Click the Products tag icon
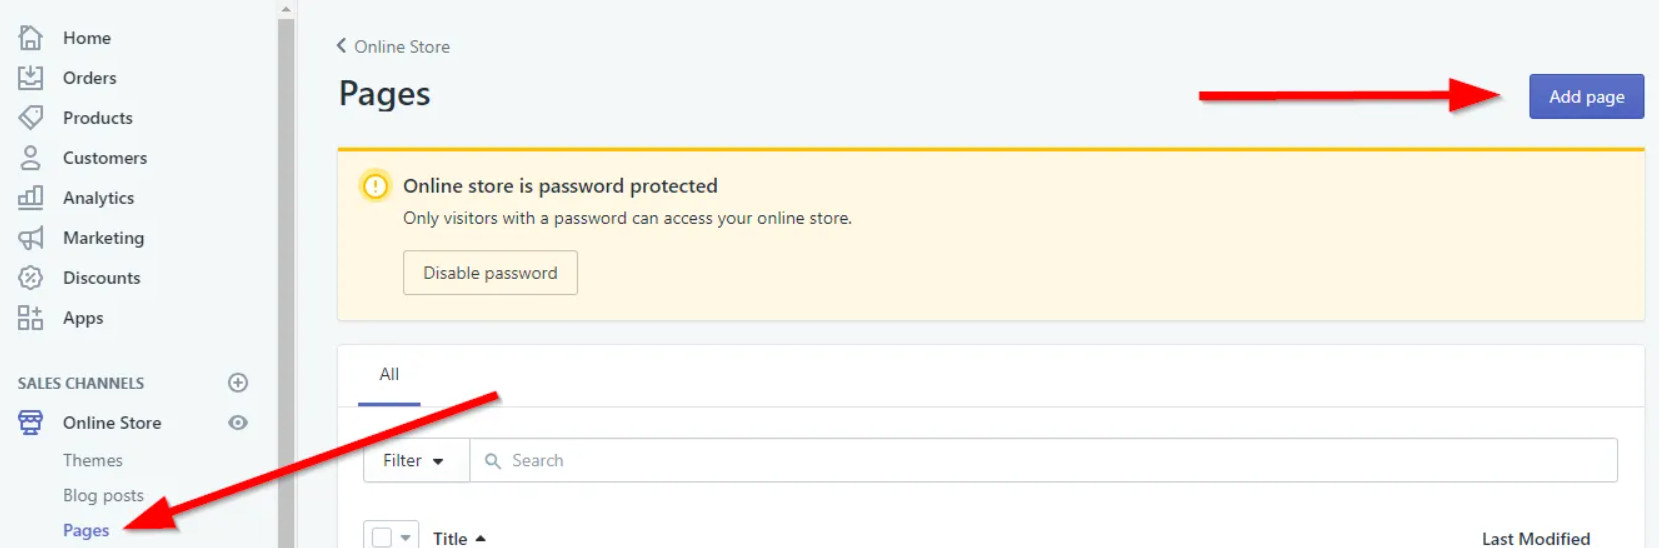1659x548 pixels. 31,118
